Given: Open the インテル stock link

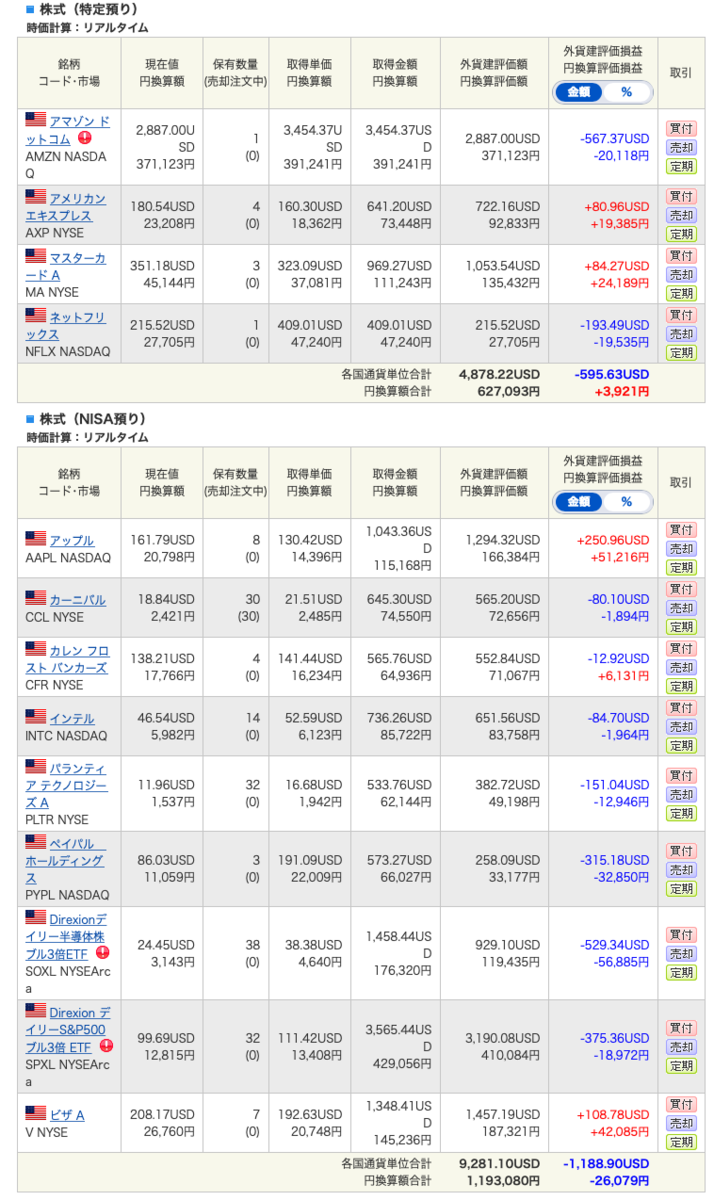Looking at the screenshot, I should pos(72,717).
